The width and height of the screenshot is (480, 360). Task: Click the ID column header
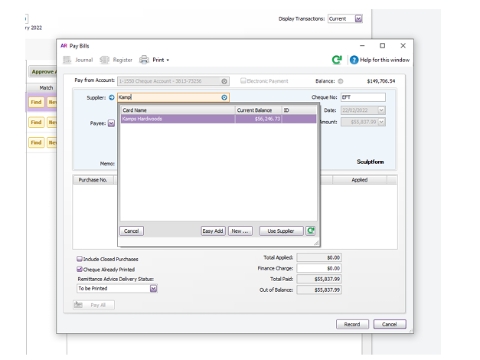point(299,110)
